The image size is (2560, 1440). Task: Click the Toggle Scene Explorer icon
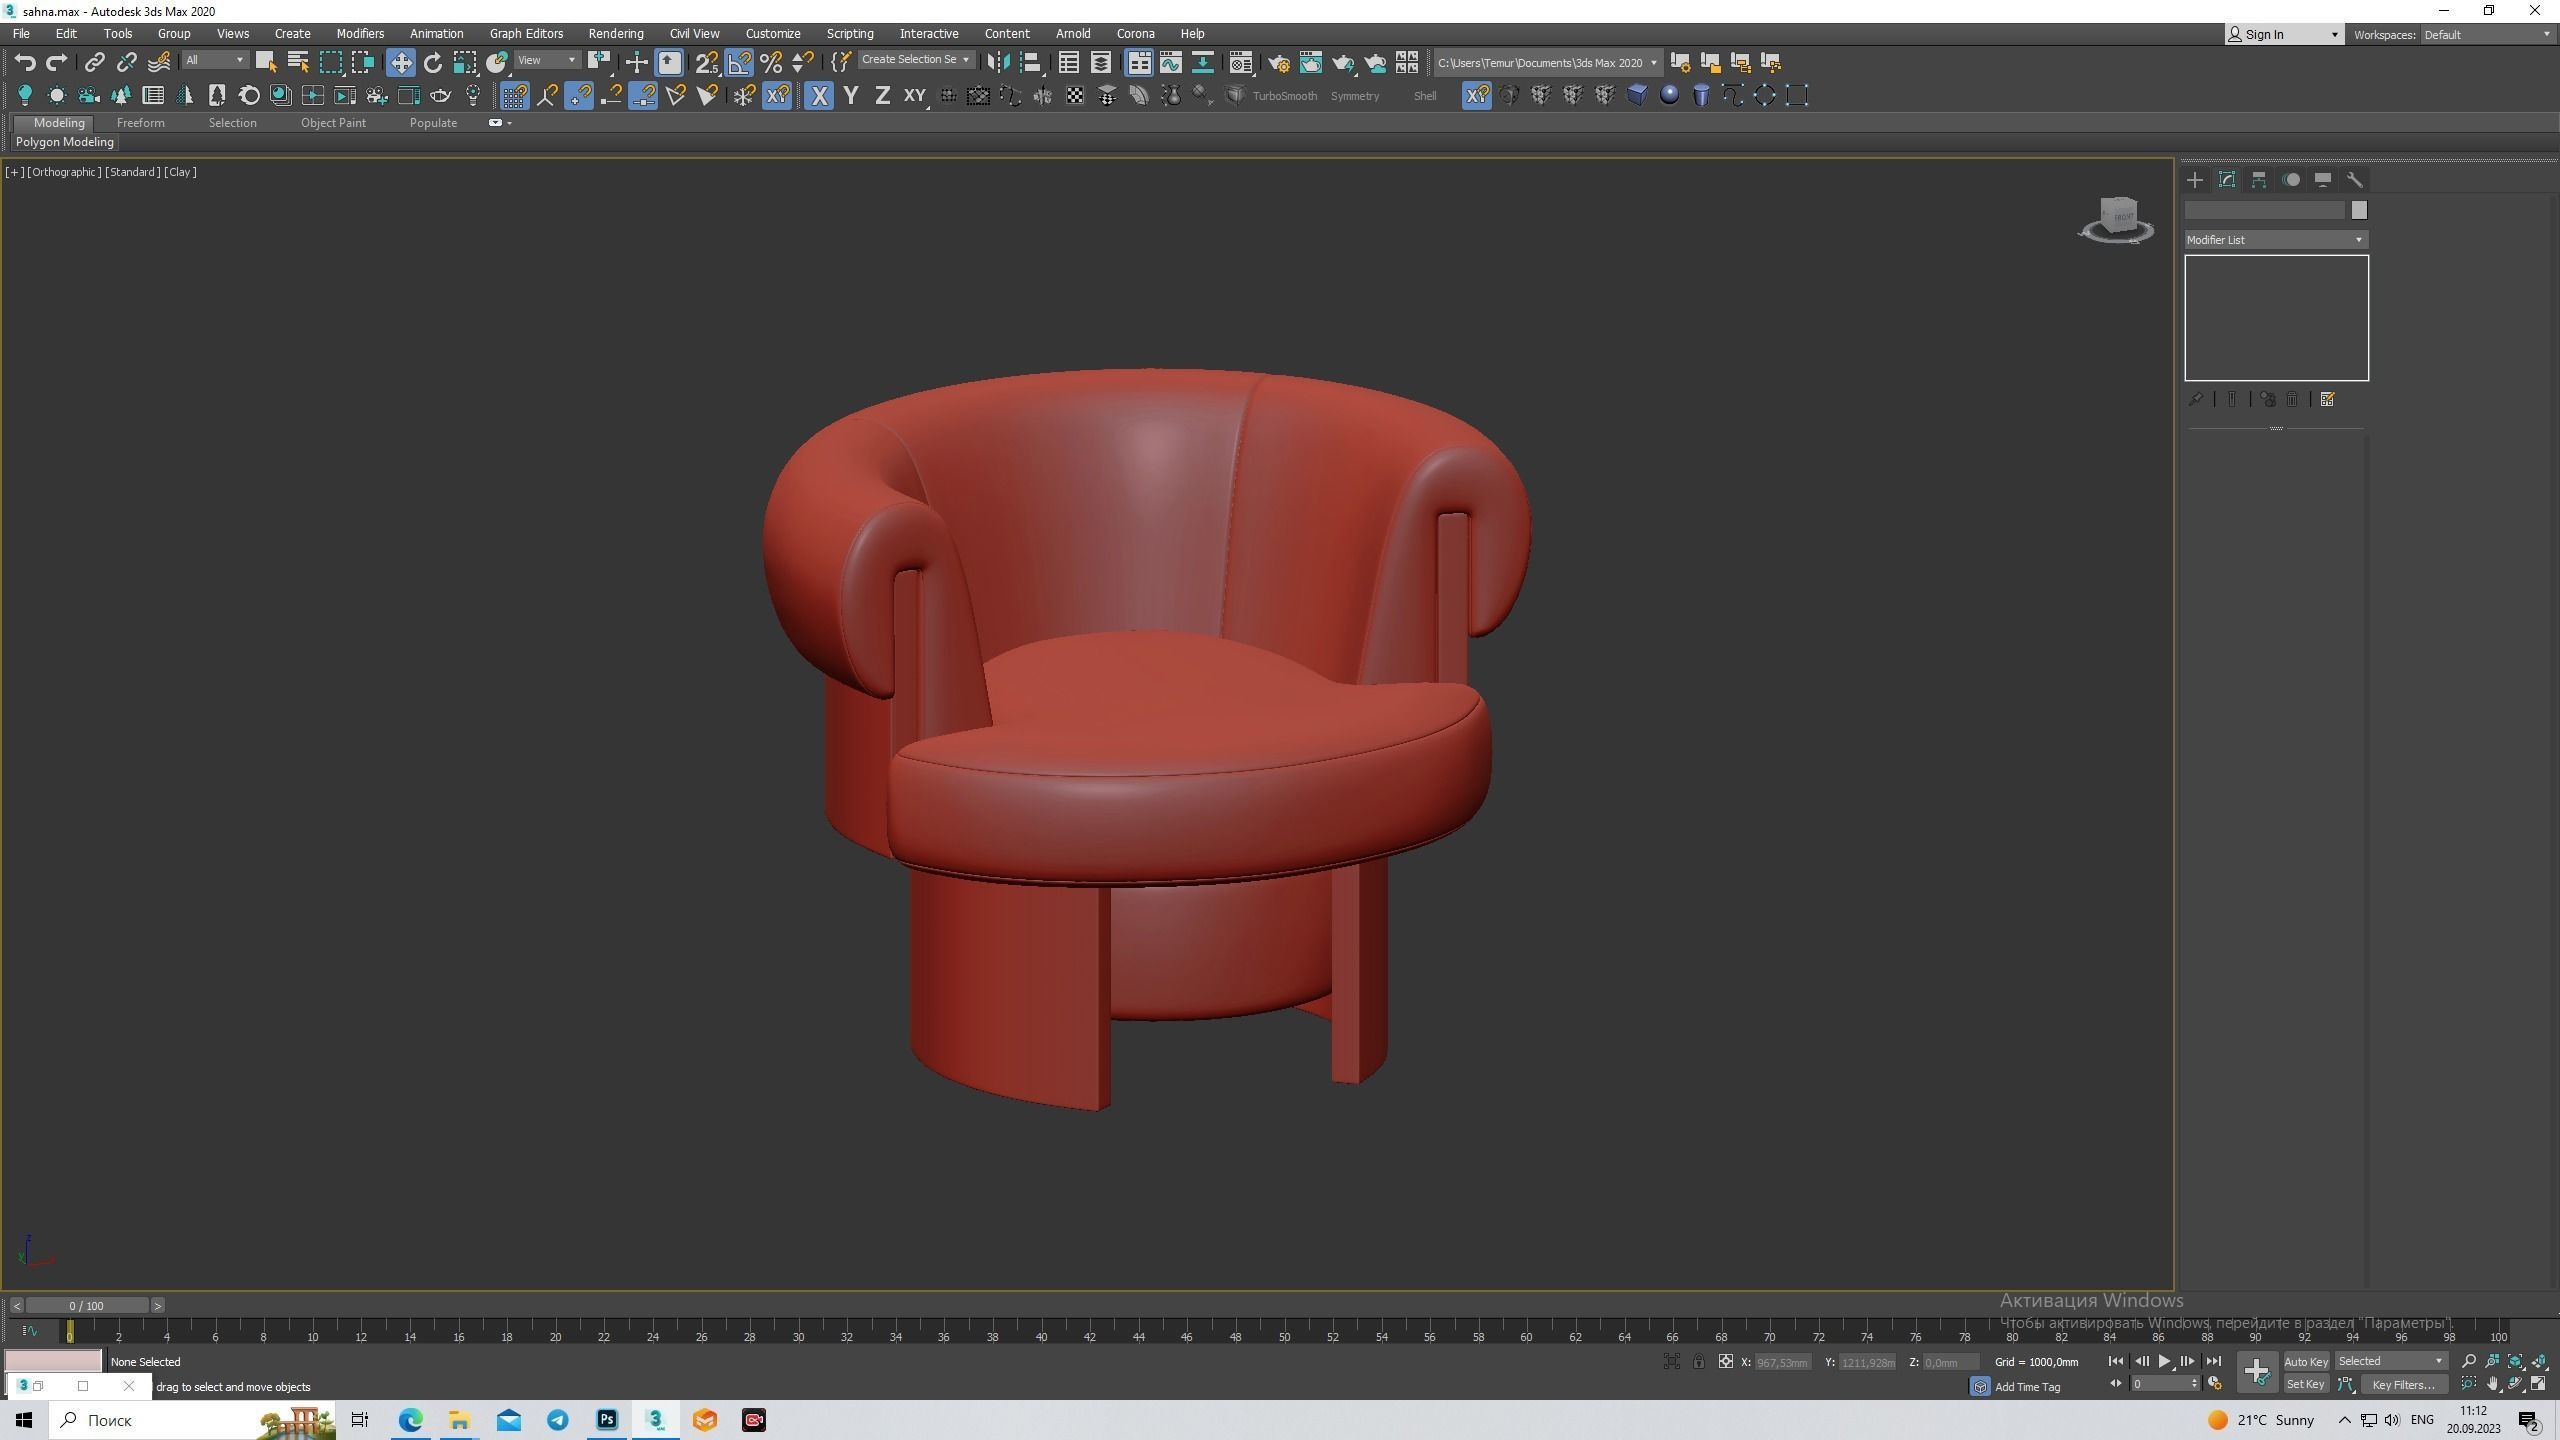pos(1068,63)
